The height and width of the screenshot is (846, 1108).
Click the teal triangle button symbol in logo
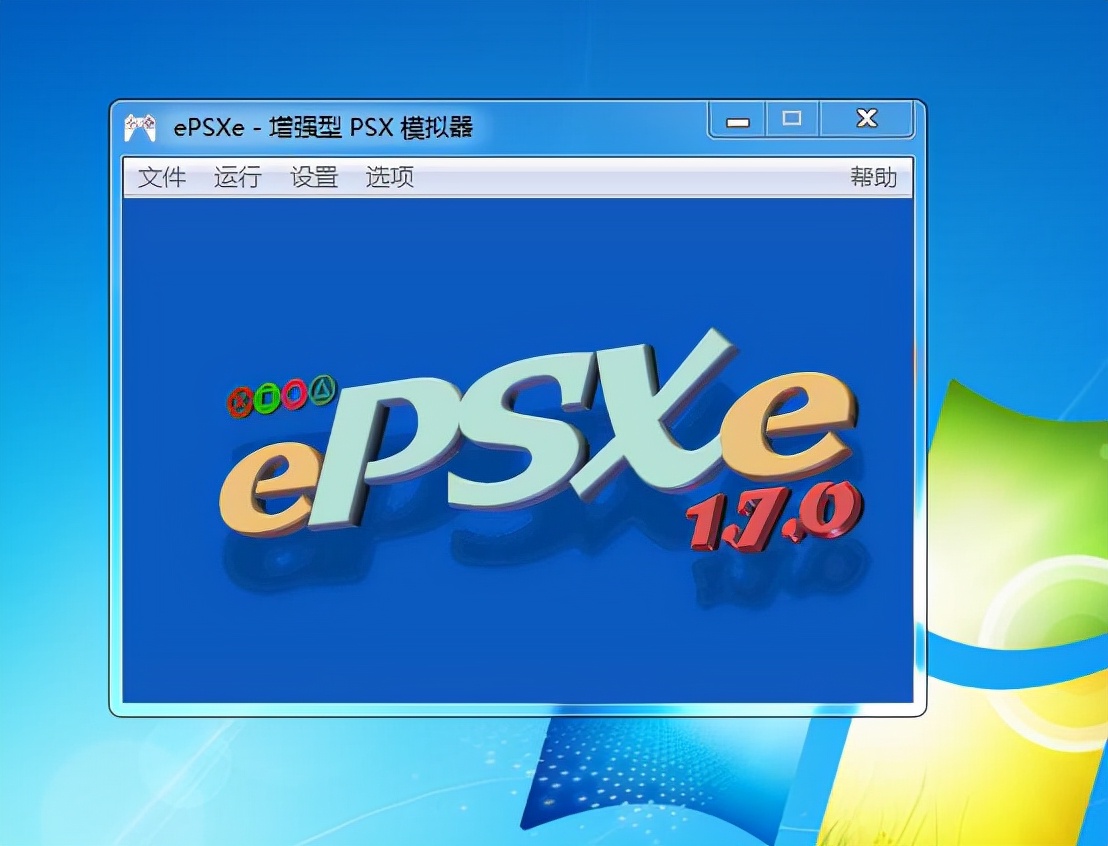[322, 389]
